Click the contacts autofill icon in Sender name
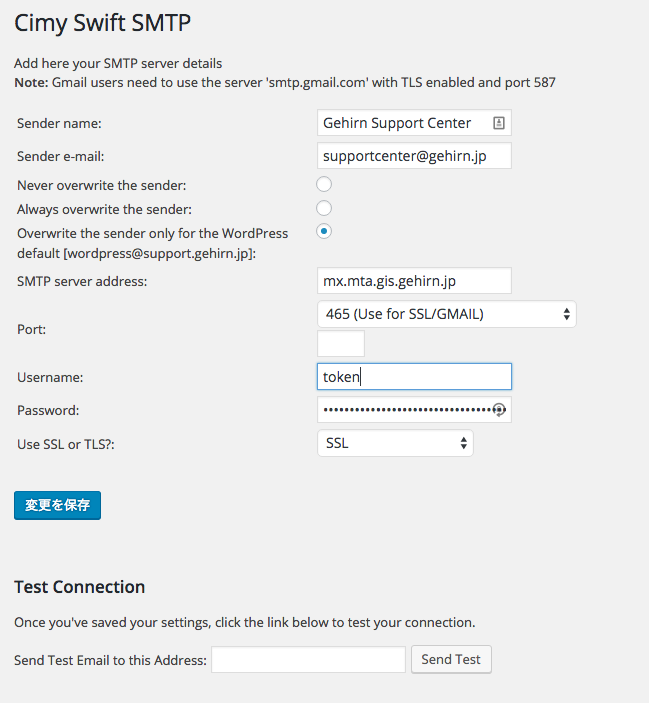Image resolution: width=649 pixels, height=703 pixels. point(498,123)
